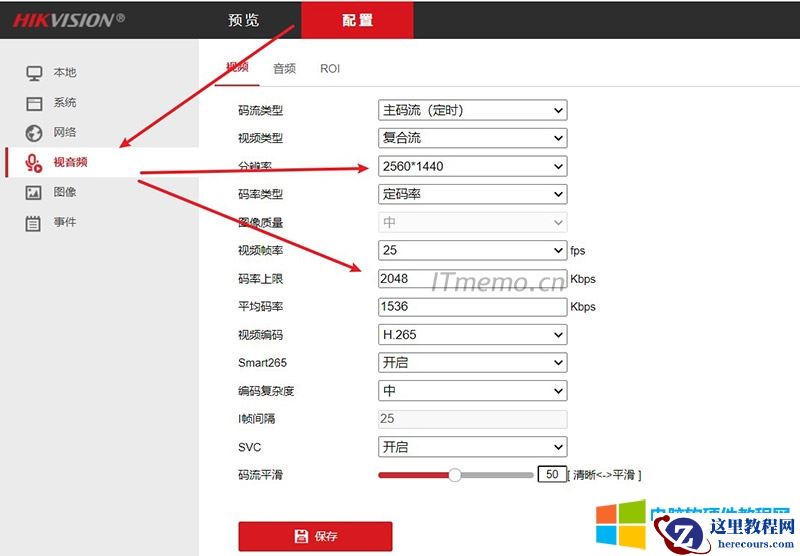Click the Smart265 label
Screen dimensions: 800x556
pyautogui.click(x=262, y=363)
